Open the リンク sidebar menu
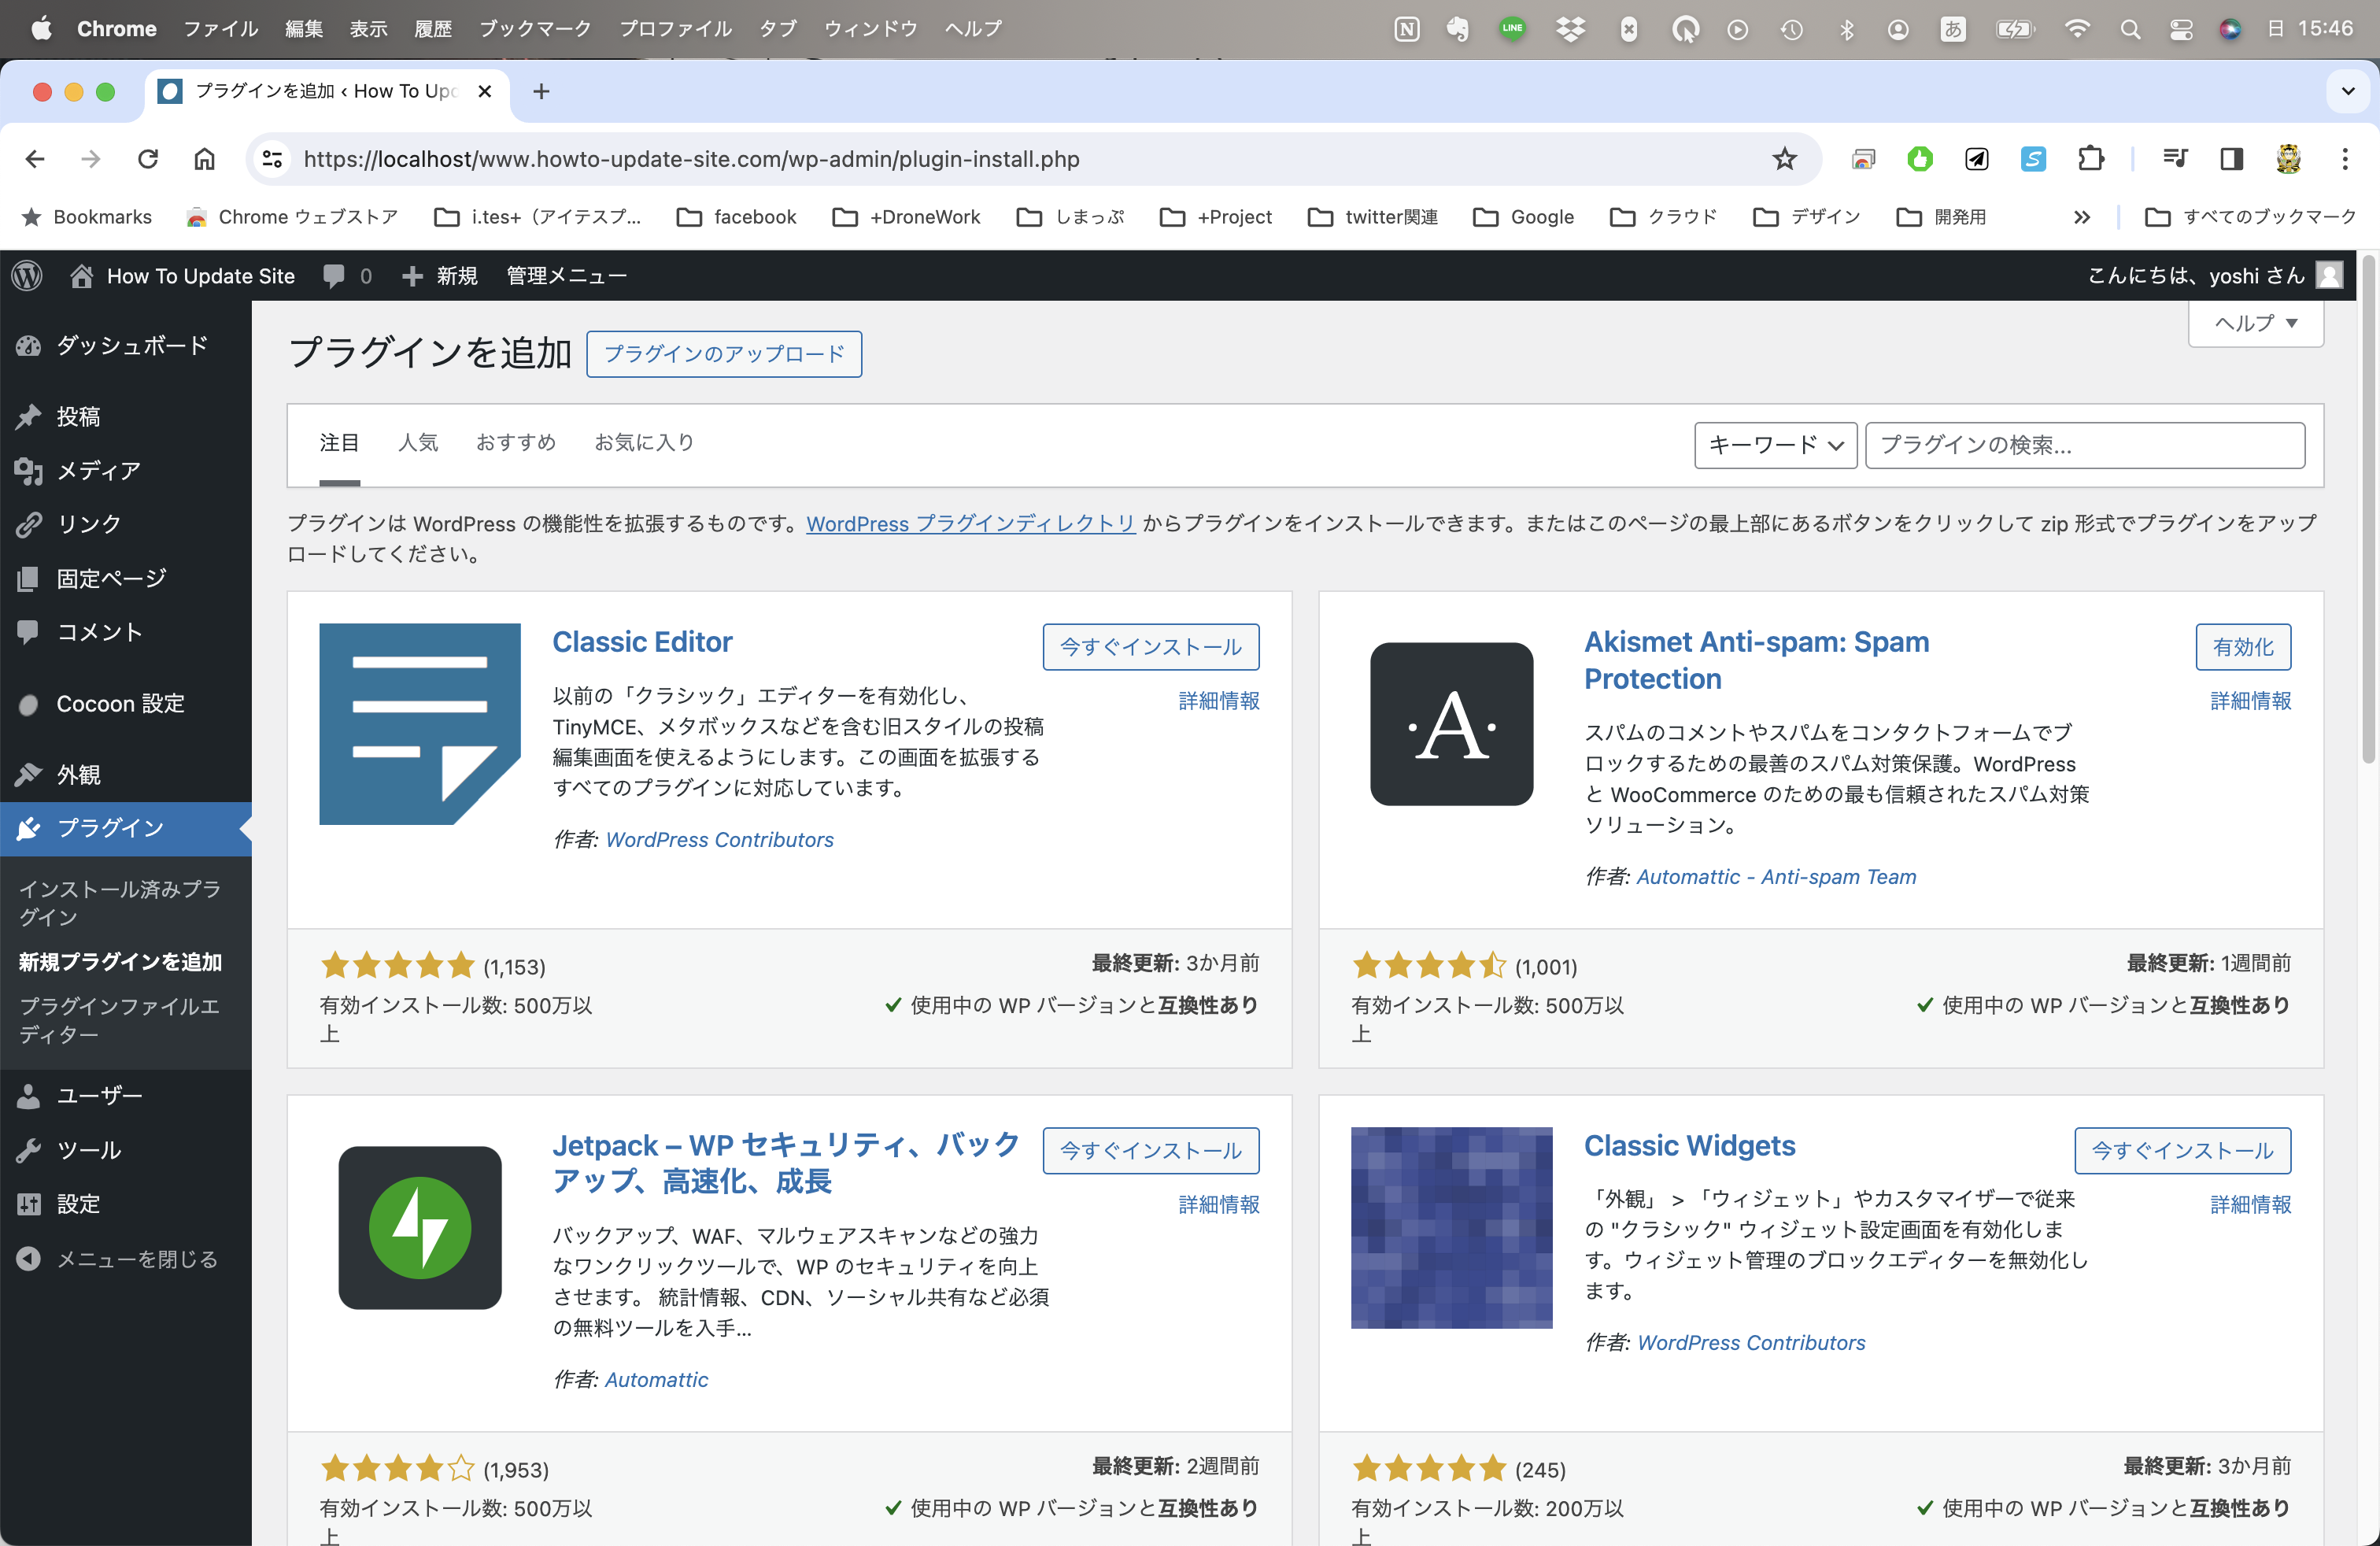 click(126, 524)
